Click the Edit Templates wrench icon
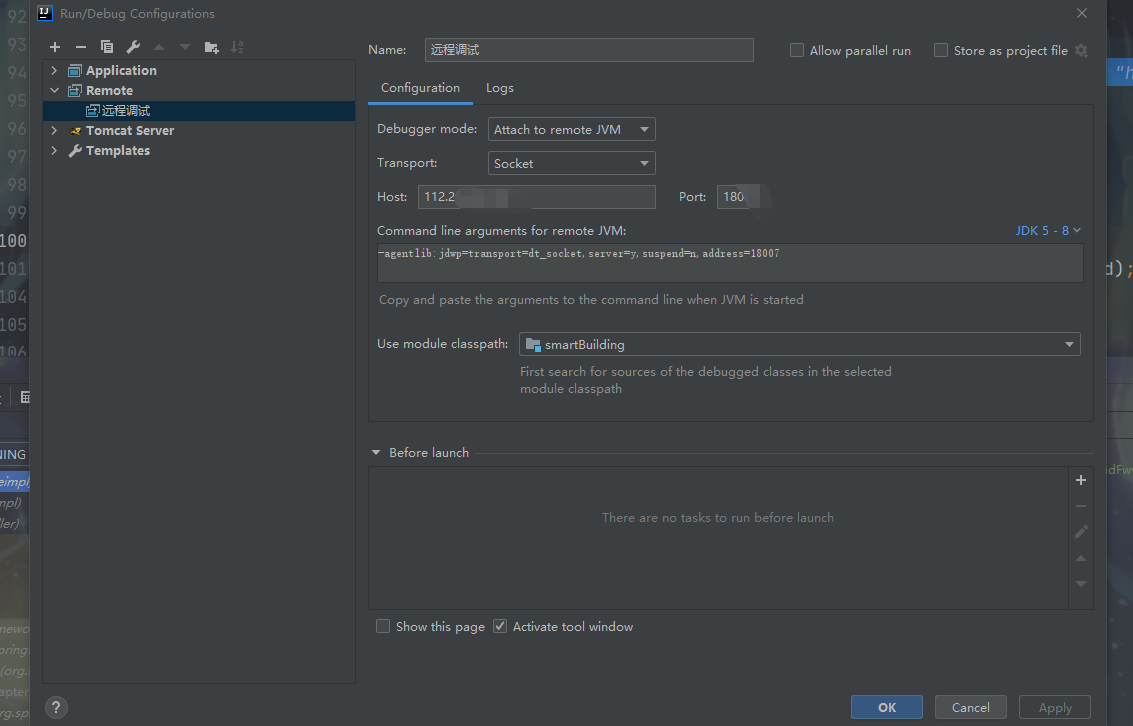Viewport: 1133px width, 726px height. (x=133, y=47)
